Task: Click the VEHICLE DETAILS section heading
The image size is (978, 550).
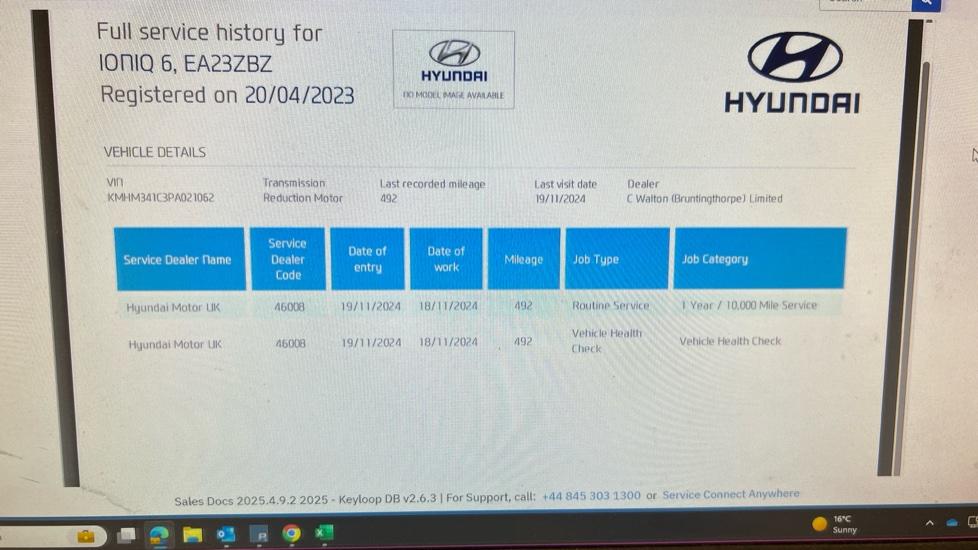Action: click(155, 152)
